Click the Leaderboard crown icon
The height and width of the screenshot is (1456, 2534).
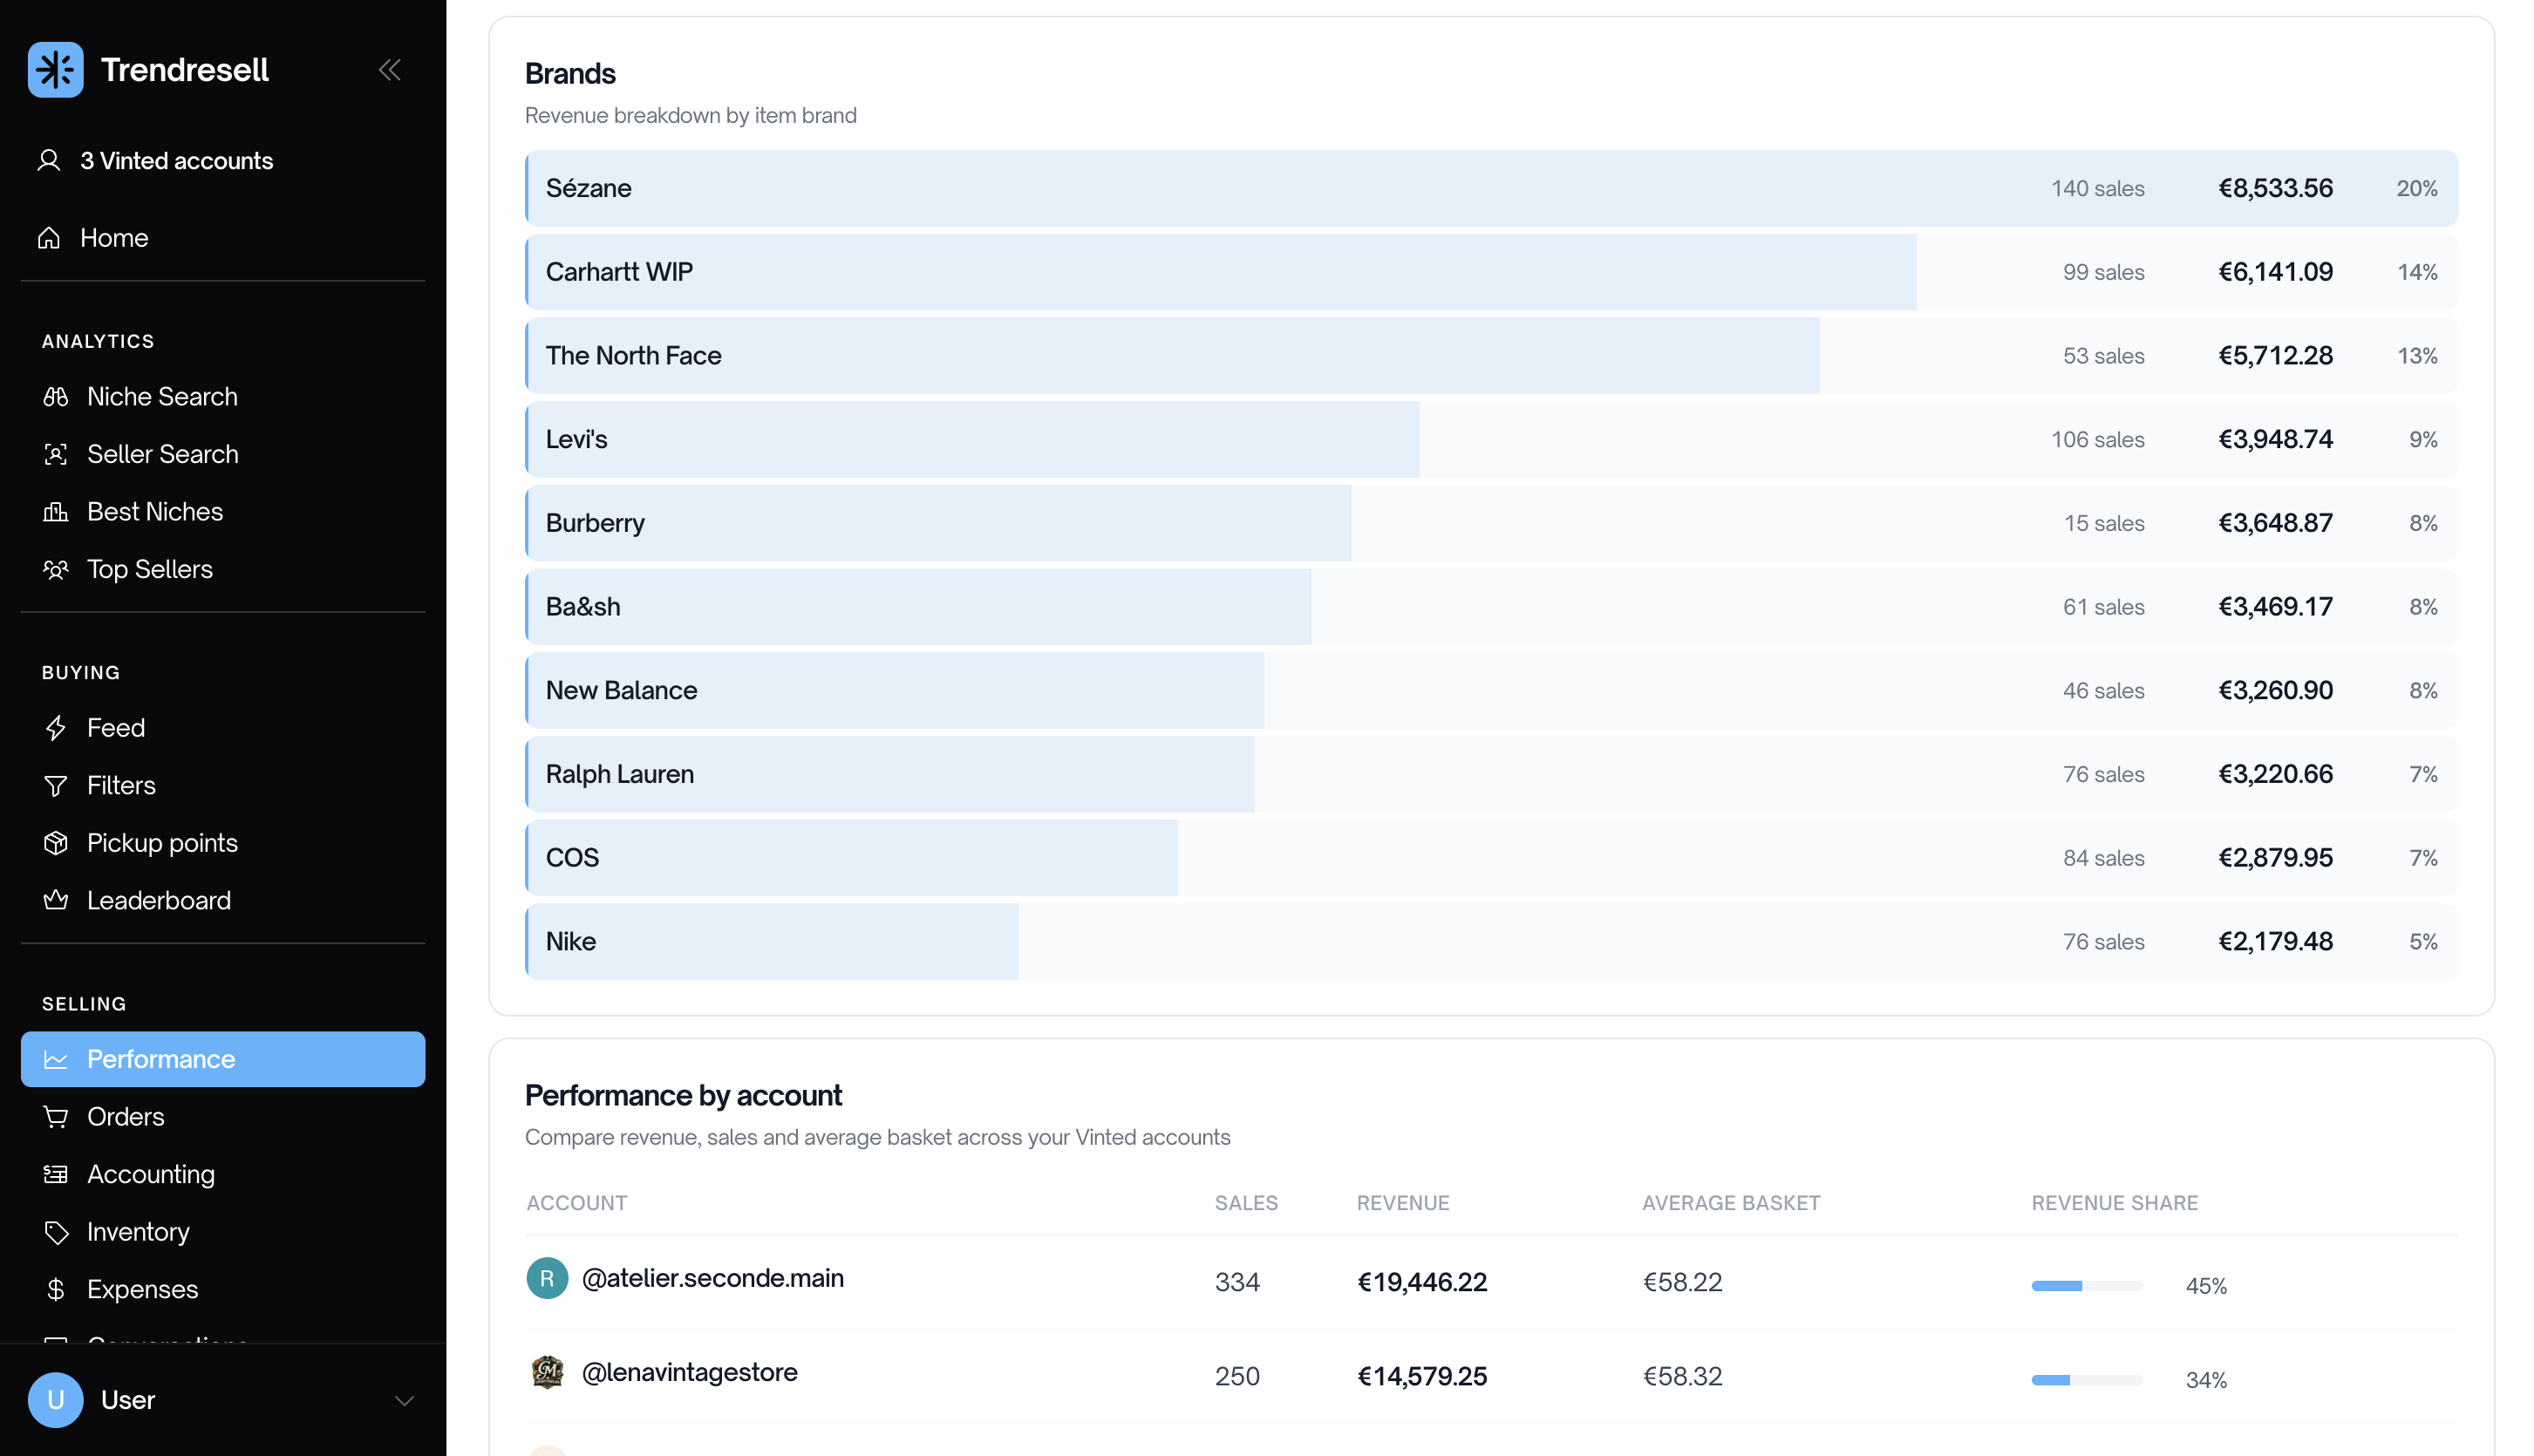tap(56, 900)
